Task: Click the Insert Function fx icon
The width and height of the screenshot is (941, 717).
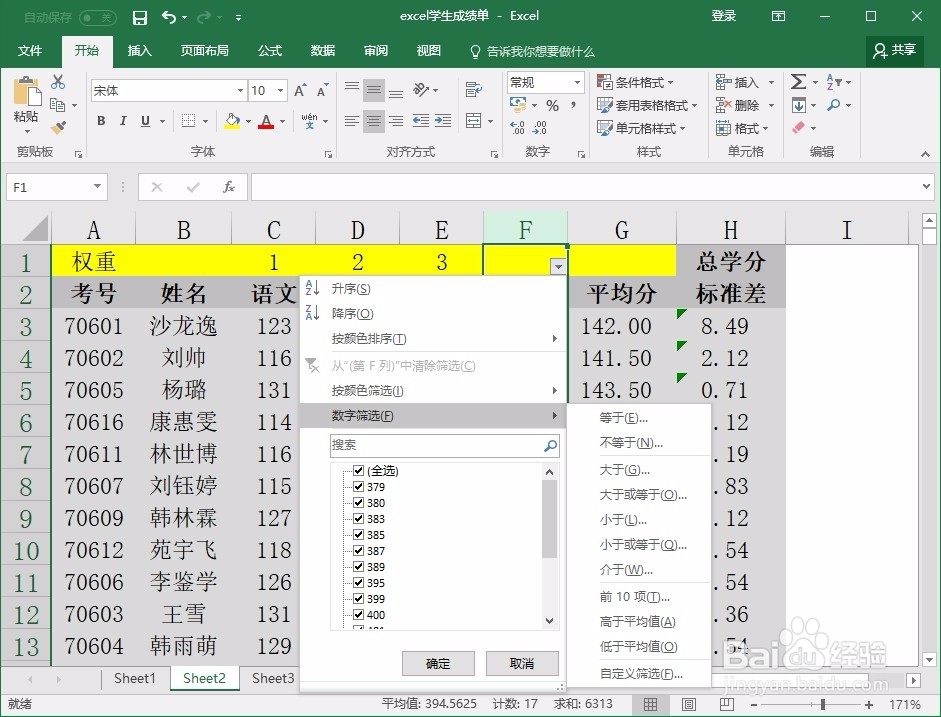Action: tap(229, 187)
